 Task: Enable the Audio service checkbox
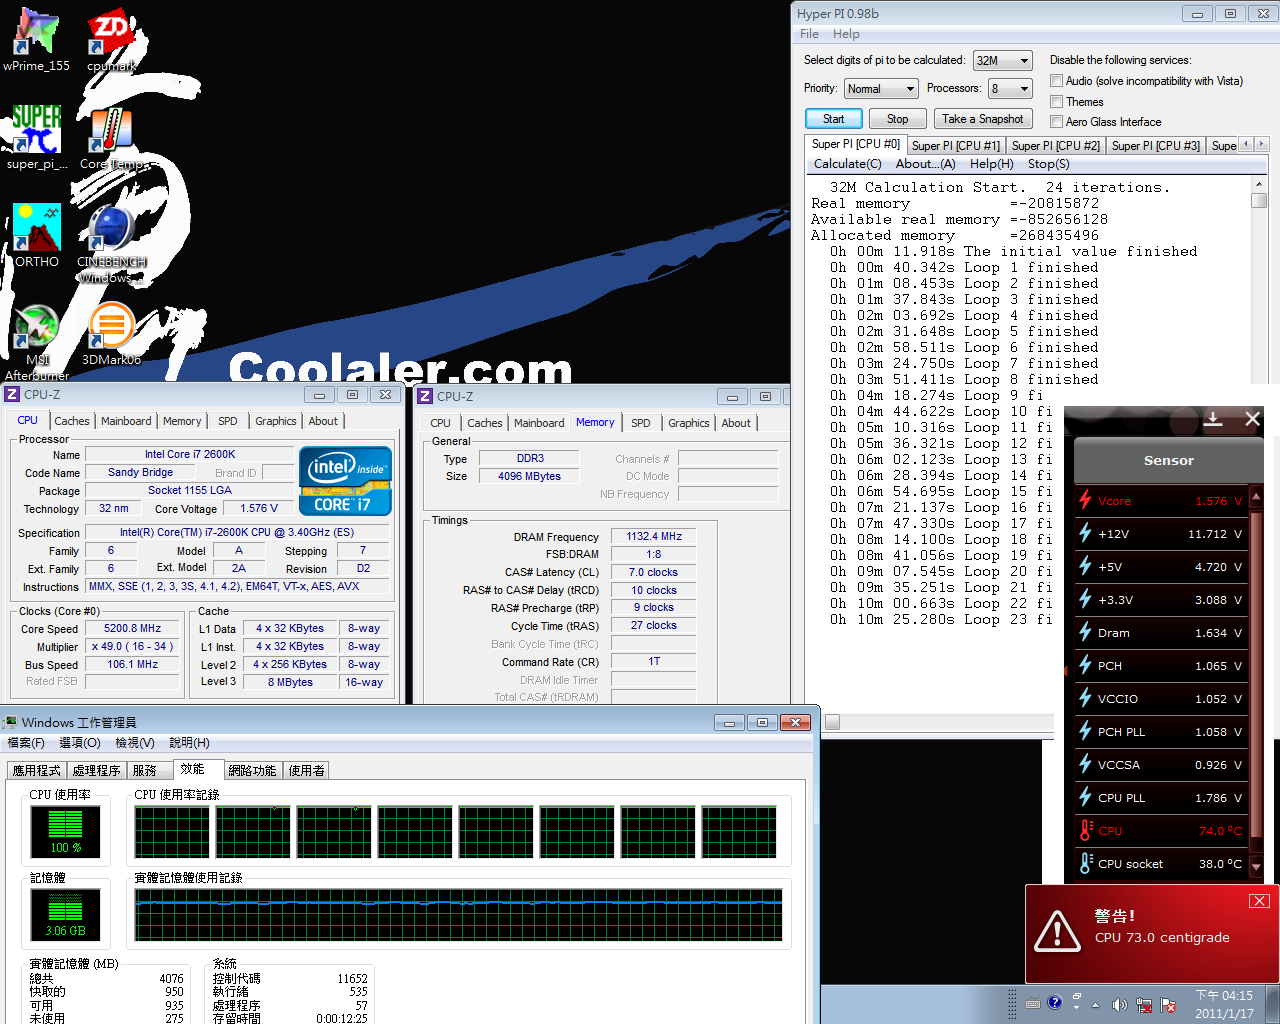[1056, 81]
